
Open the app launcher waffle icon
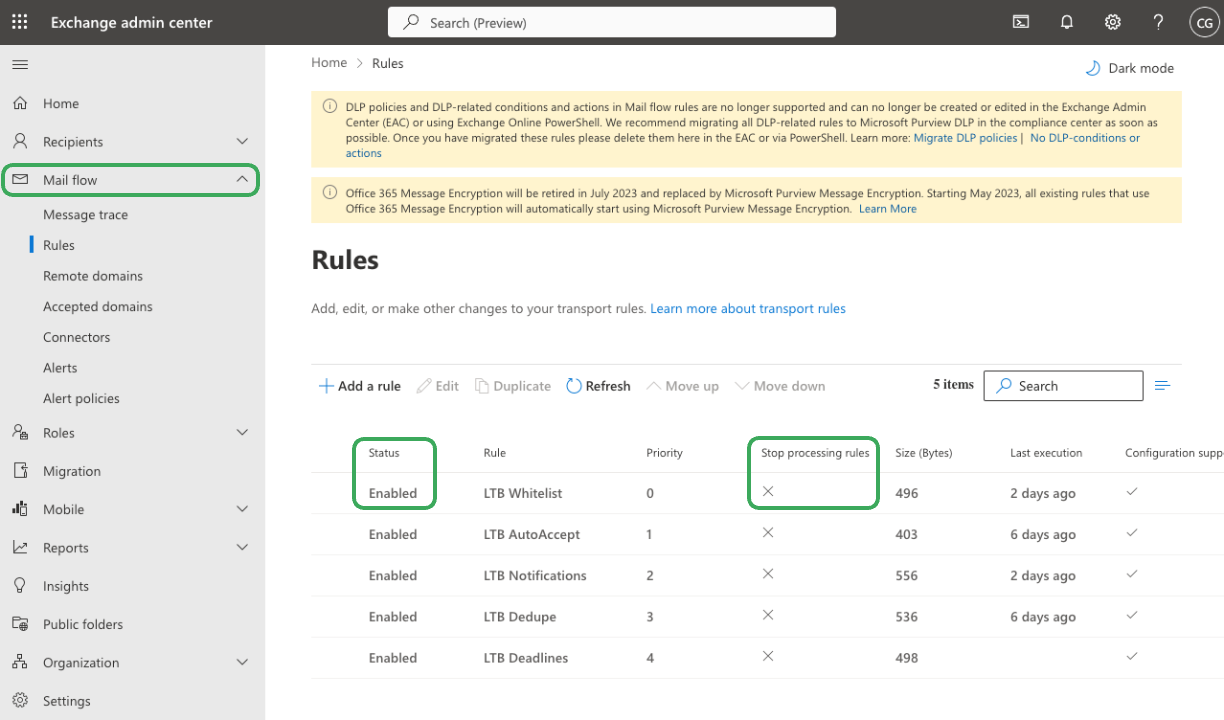pos(20,22)
